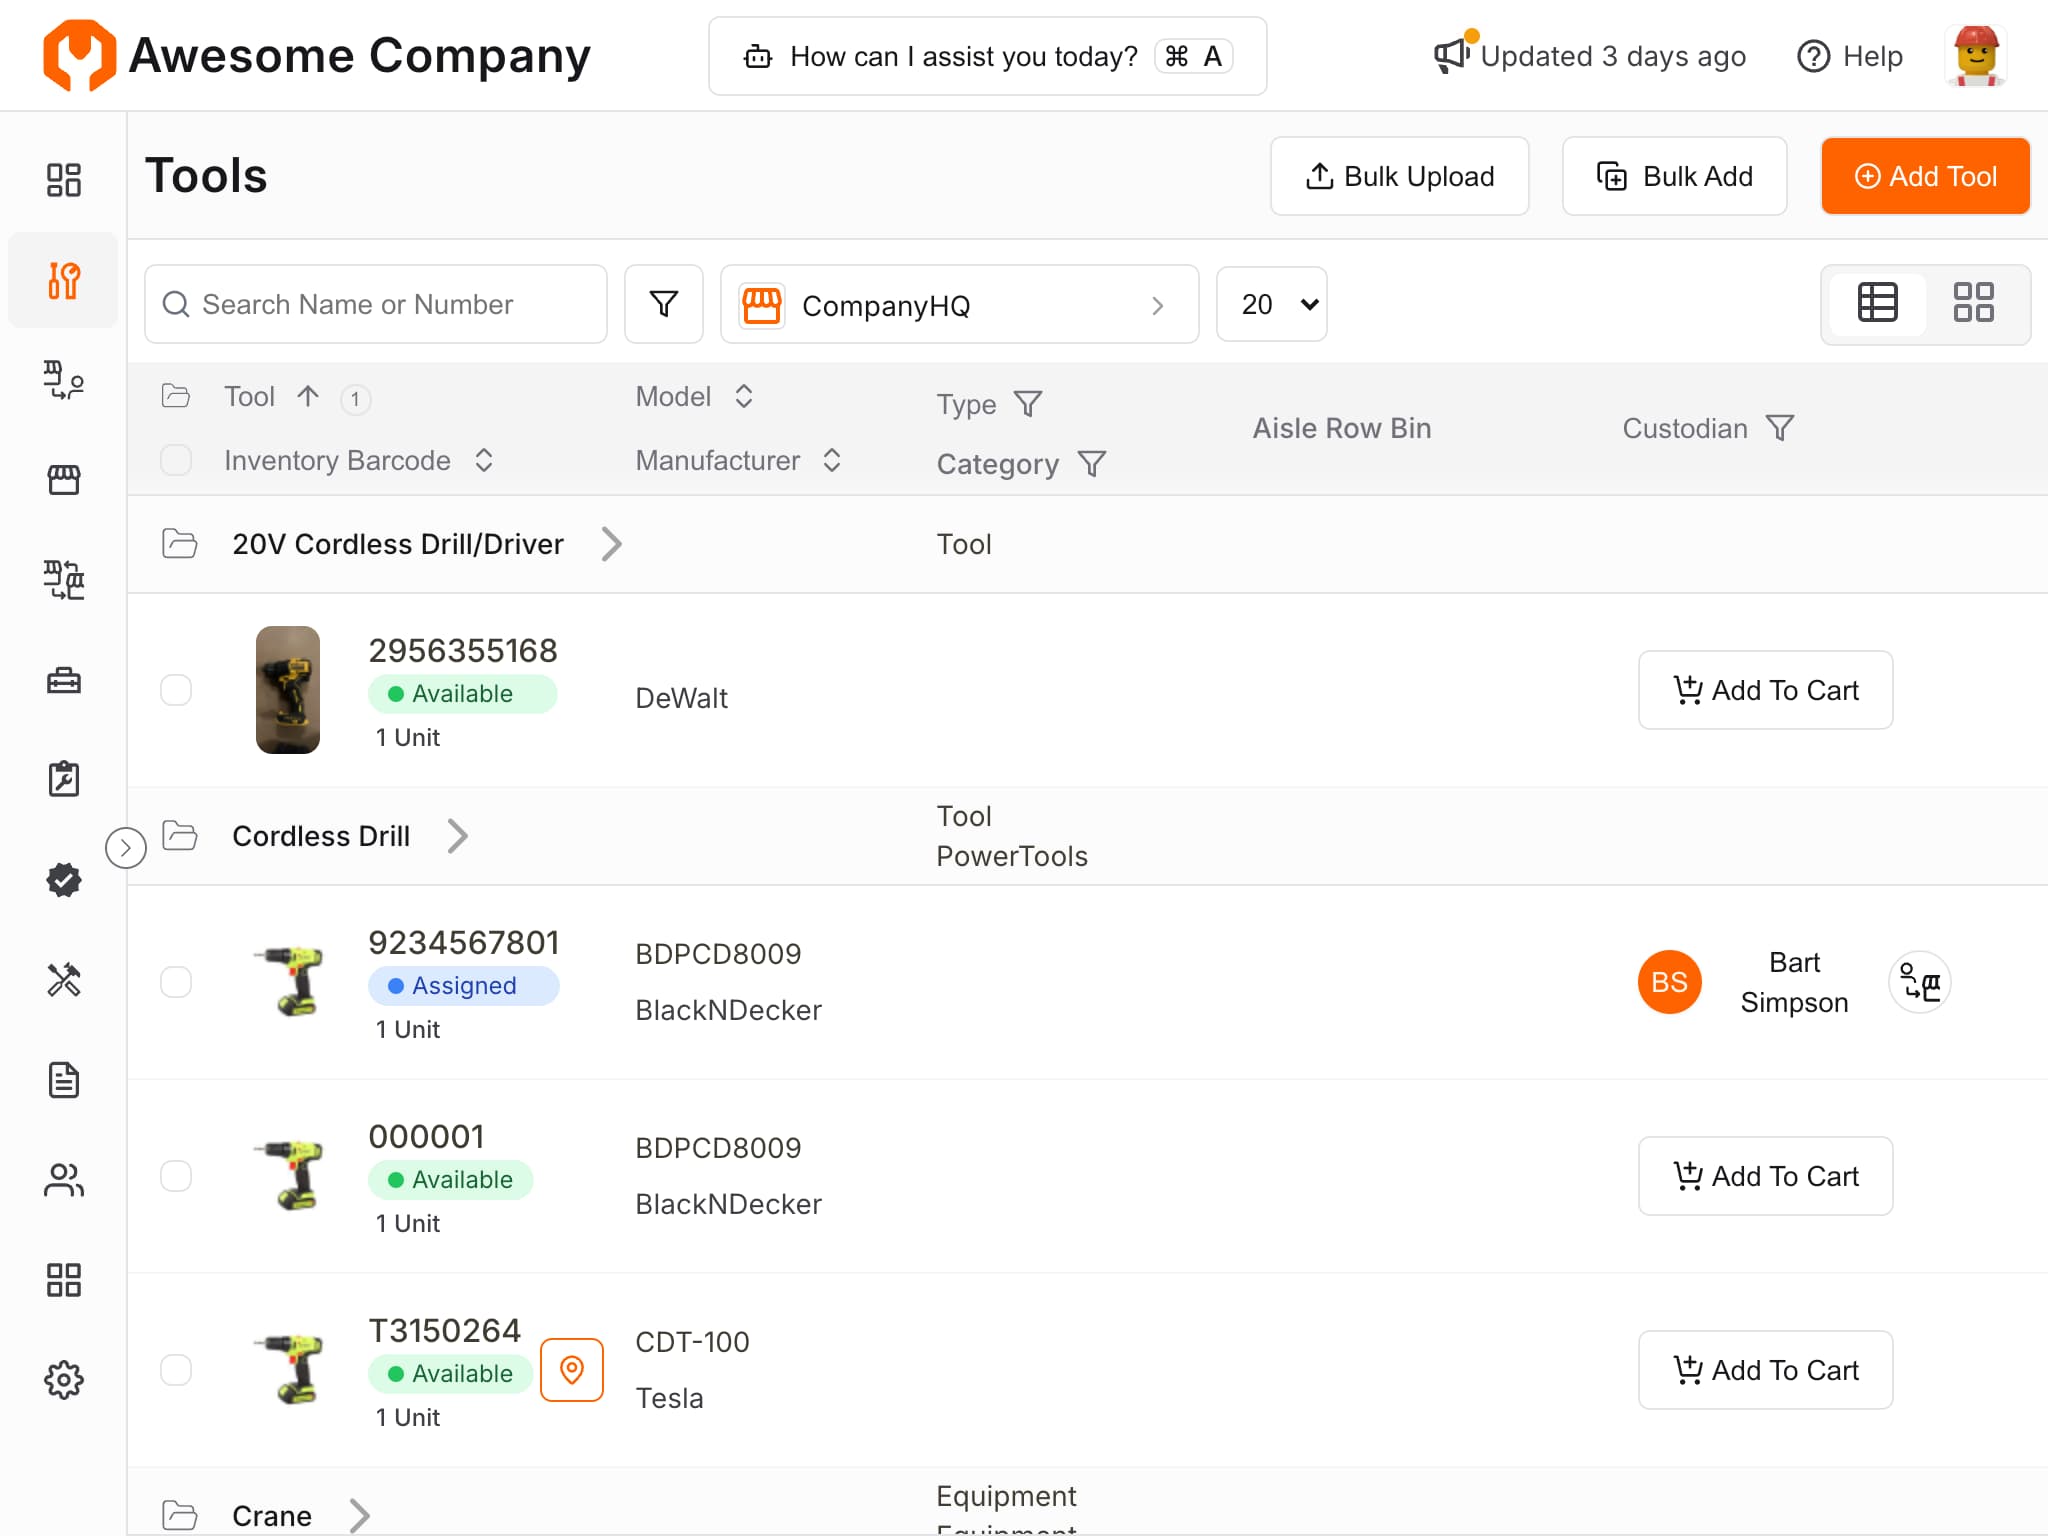Switch to table list view

click(x=1877, y=303)
